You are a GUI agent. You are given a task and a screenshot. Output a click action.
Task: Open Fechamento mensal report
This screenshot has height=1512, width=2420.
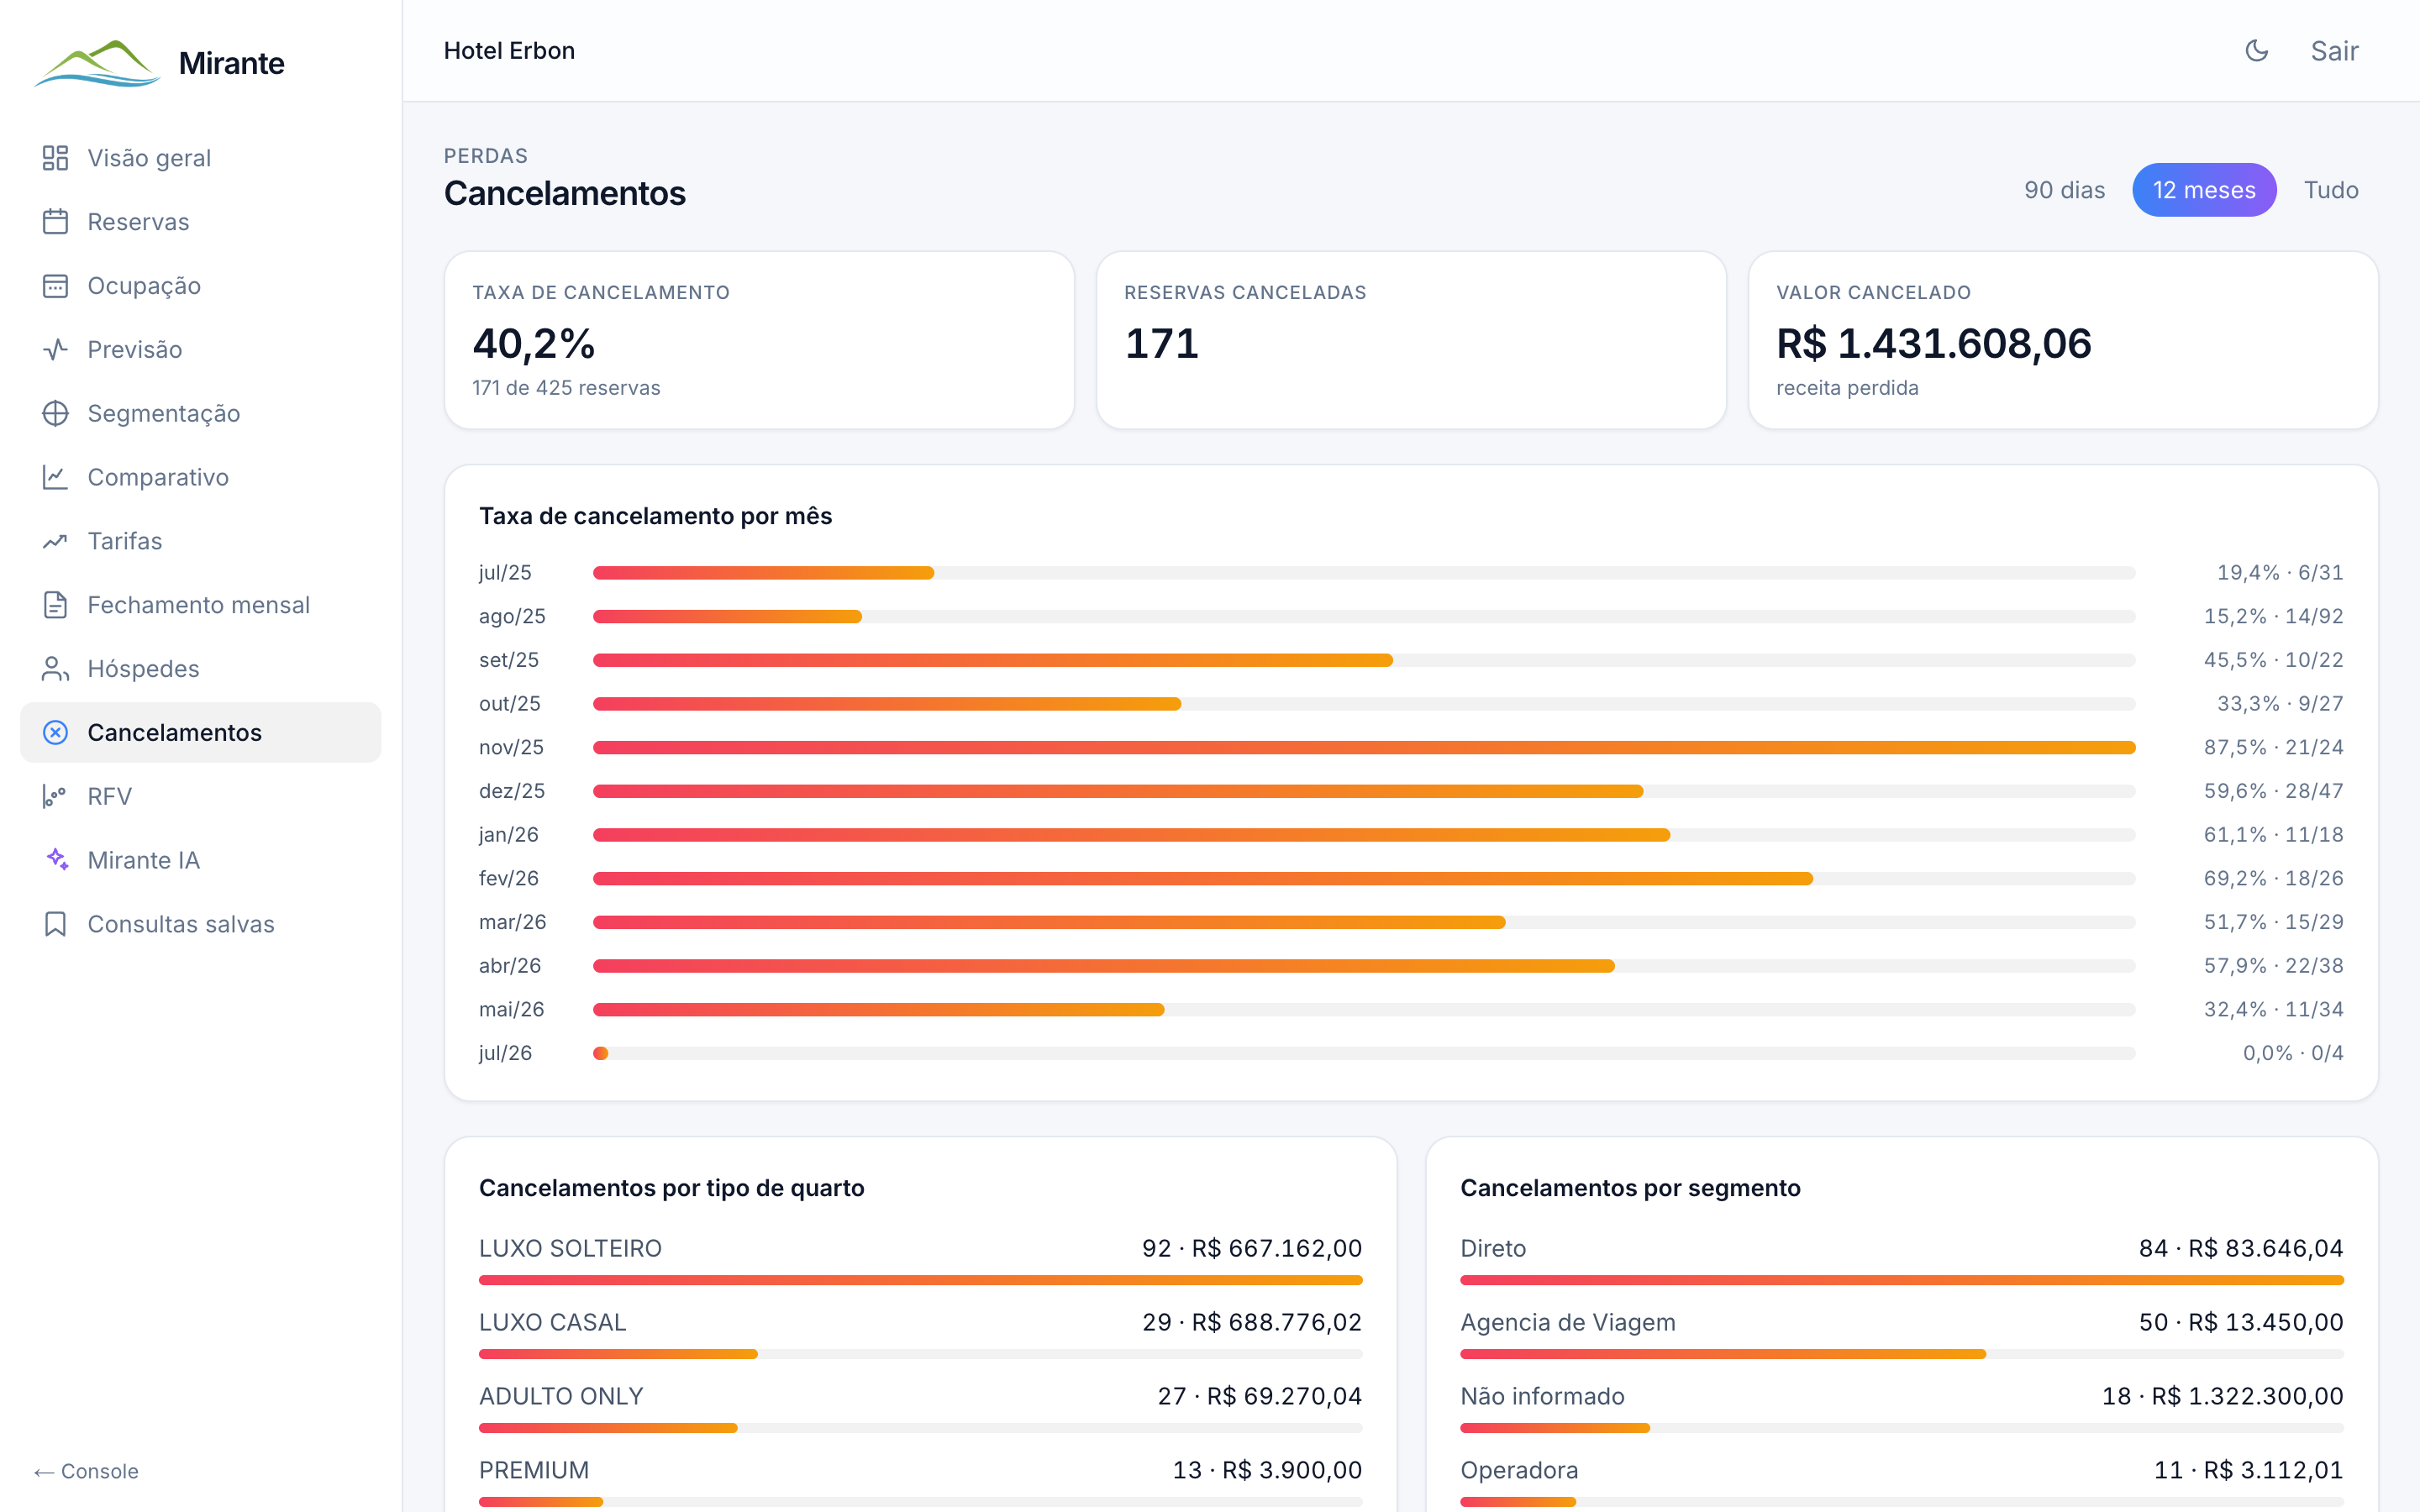(200, 605)
